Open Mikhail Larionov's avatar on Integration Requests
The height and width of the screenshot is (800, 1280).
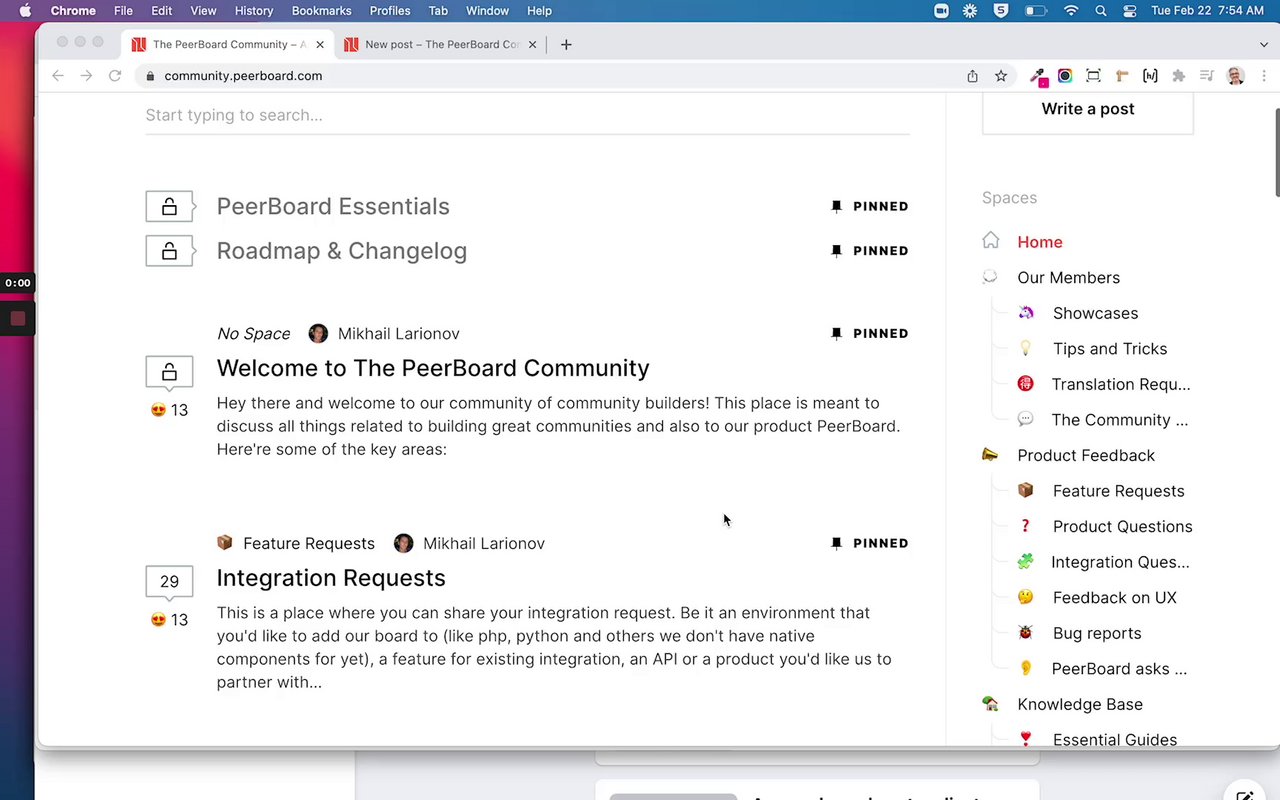pos(403,543)
